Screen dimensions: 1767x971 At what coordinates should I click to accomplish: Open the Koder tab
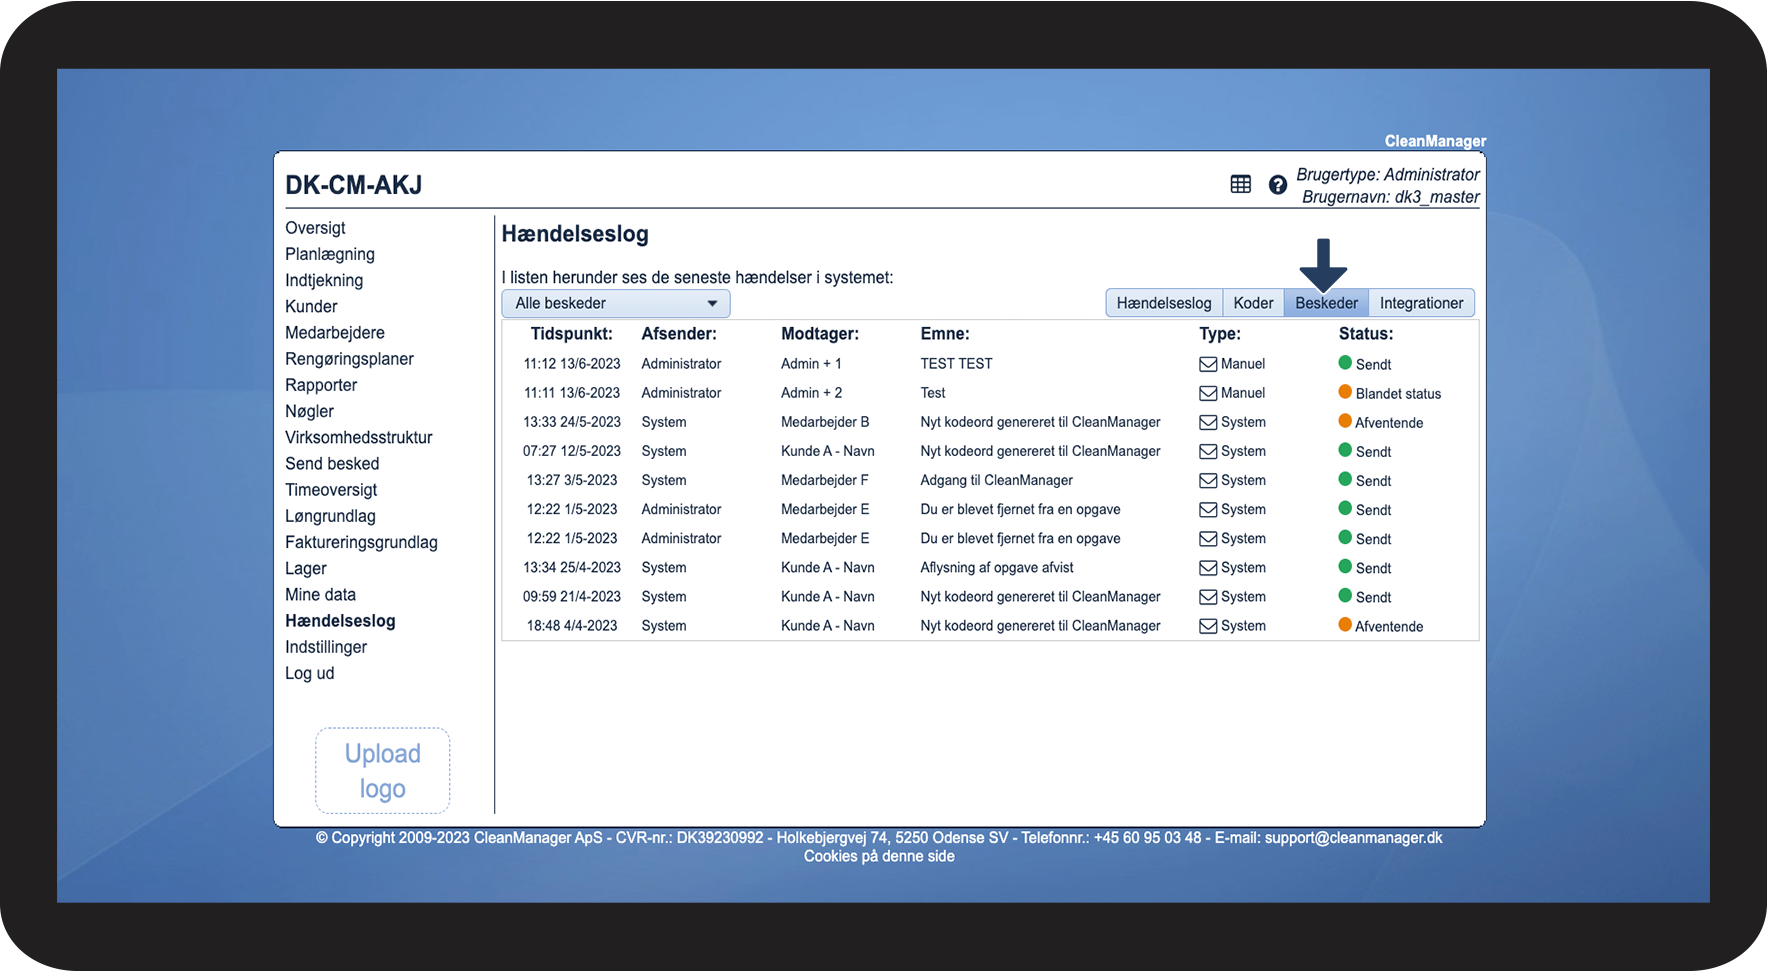(x=1253, y=303)
